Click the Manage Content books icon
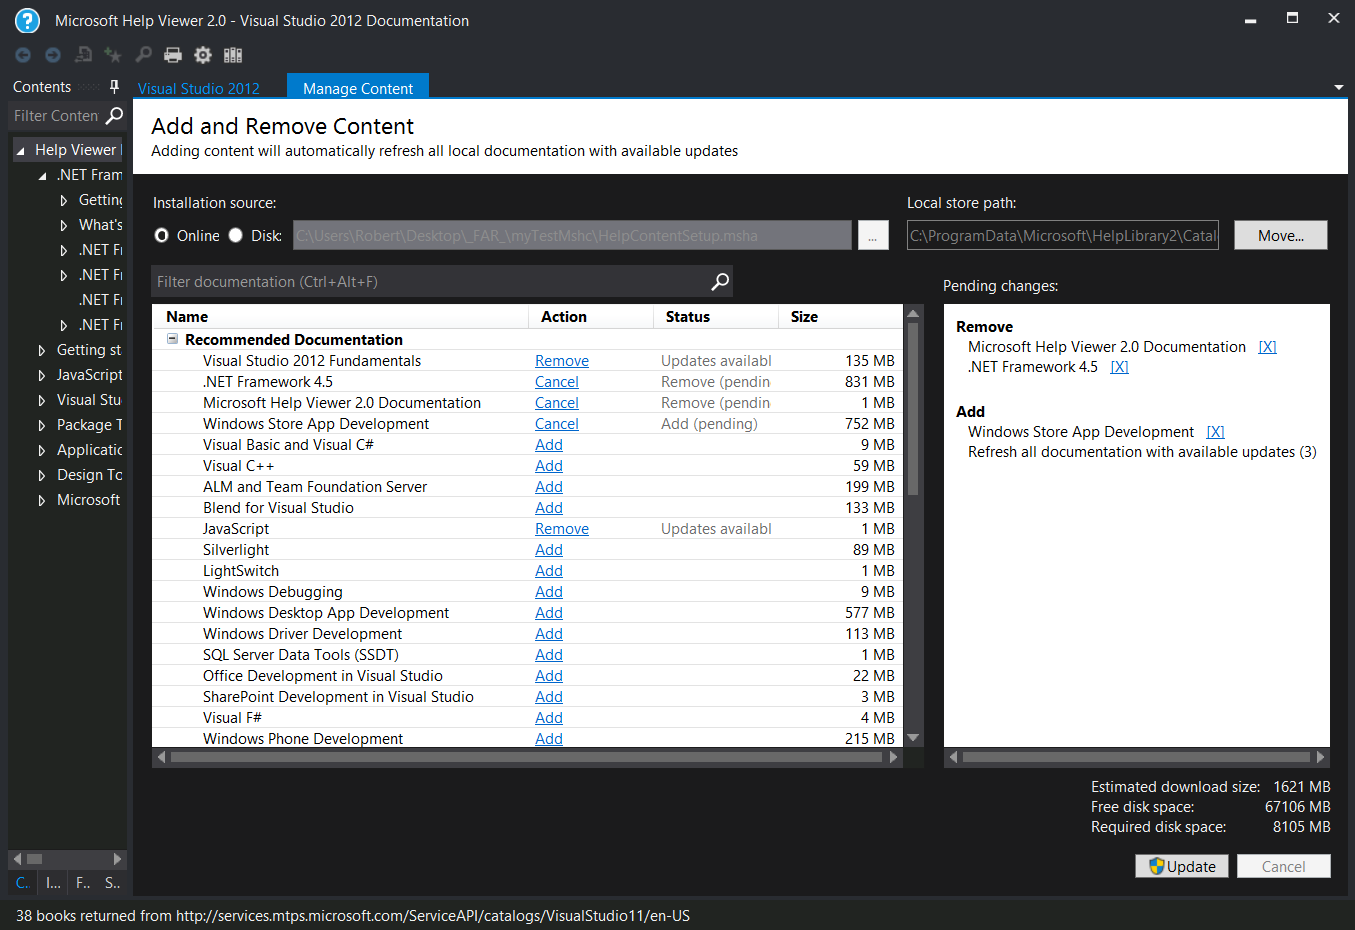 [x=233, y=55]
